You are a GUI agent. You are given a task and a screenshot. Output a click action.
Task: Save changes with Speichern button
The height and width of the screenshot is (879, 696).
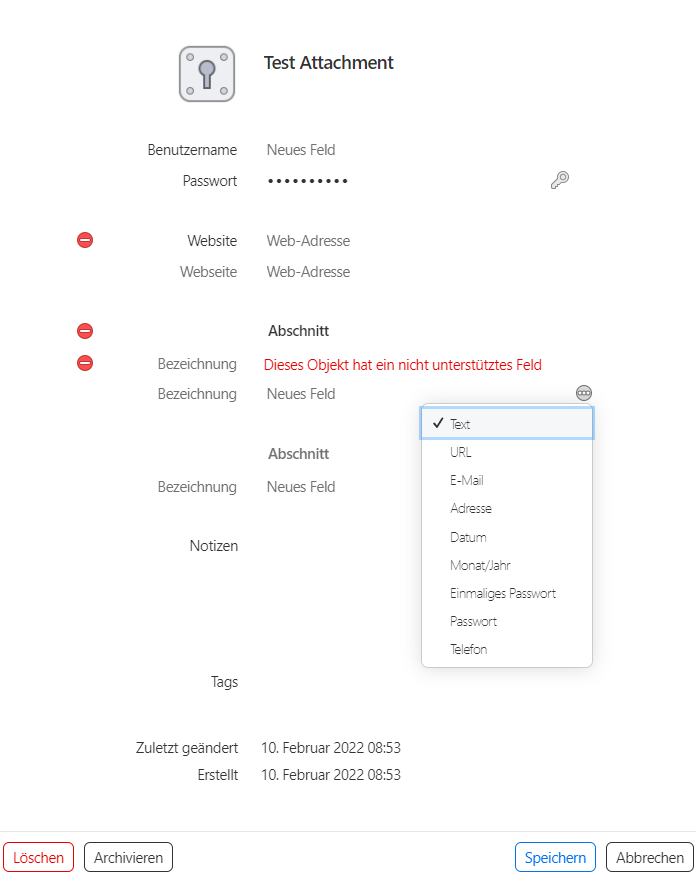tap(555, 857)
